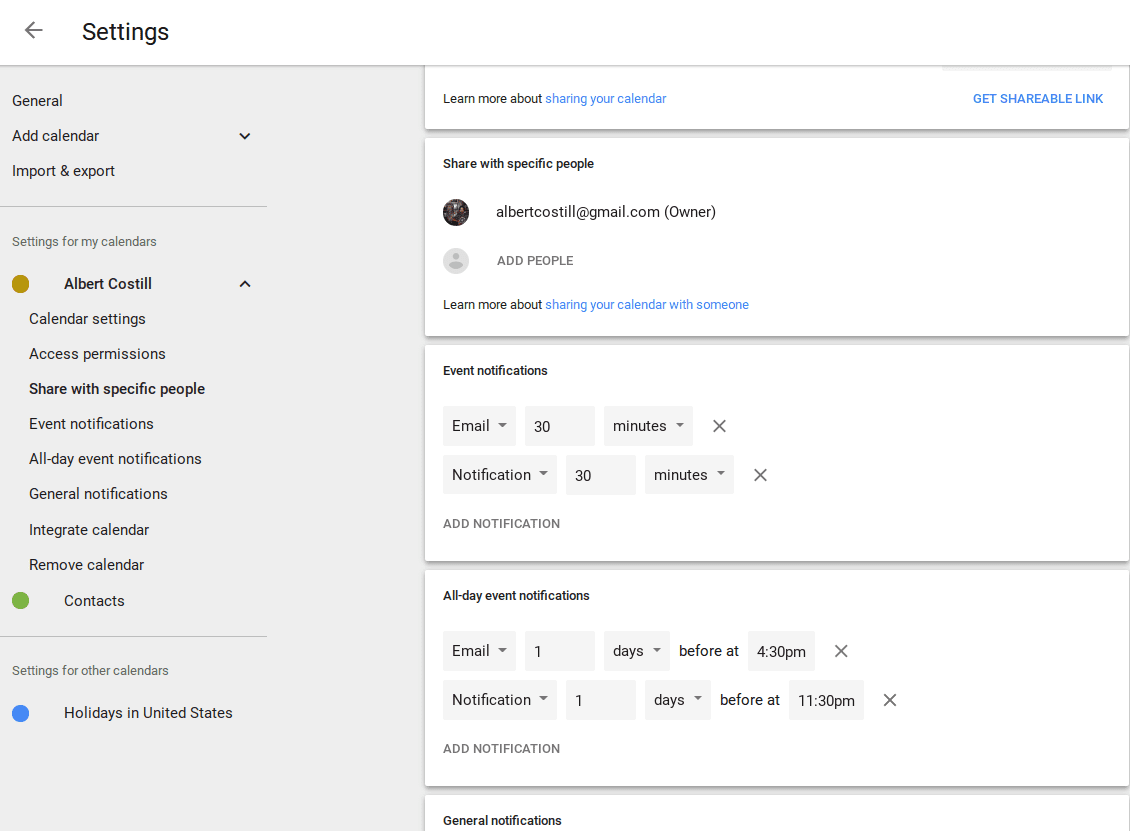
Task: Select Holidays in United States calendar
Action: click(148, 713)
